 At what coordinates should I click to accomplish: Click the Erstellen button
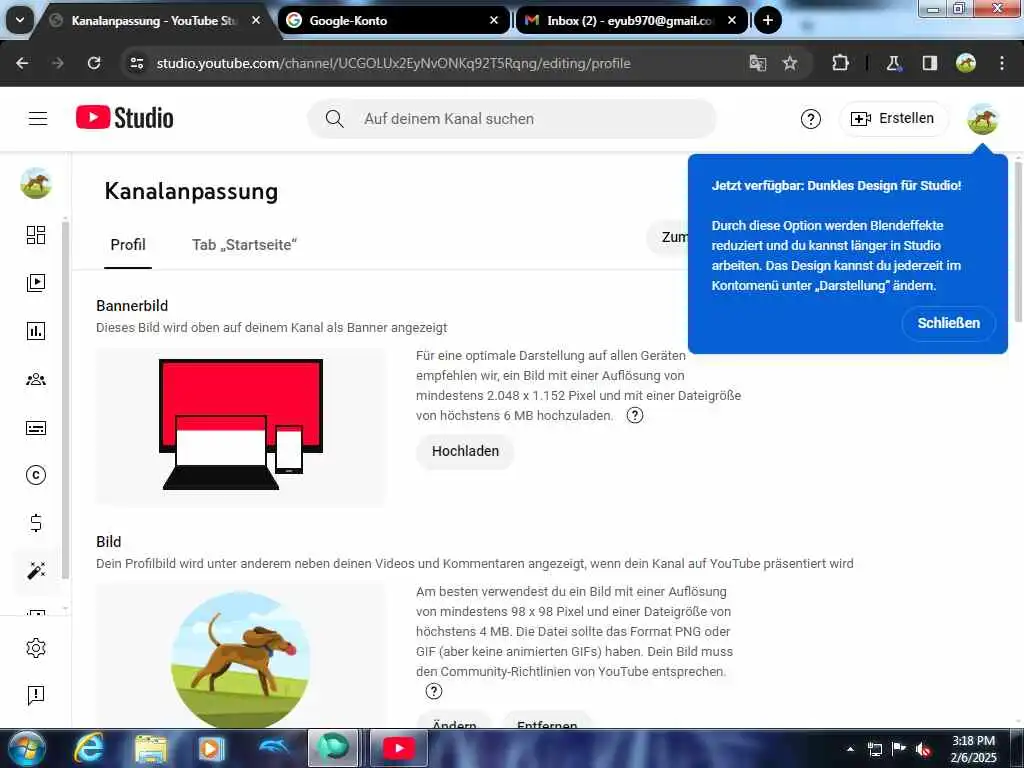[x=893, y=119]
